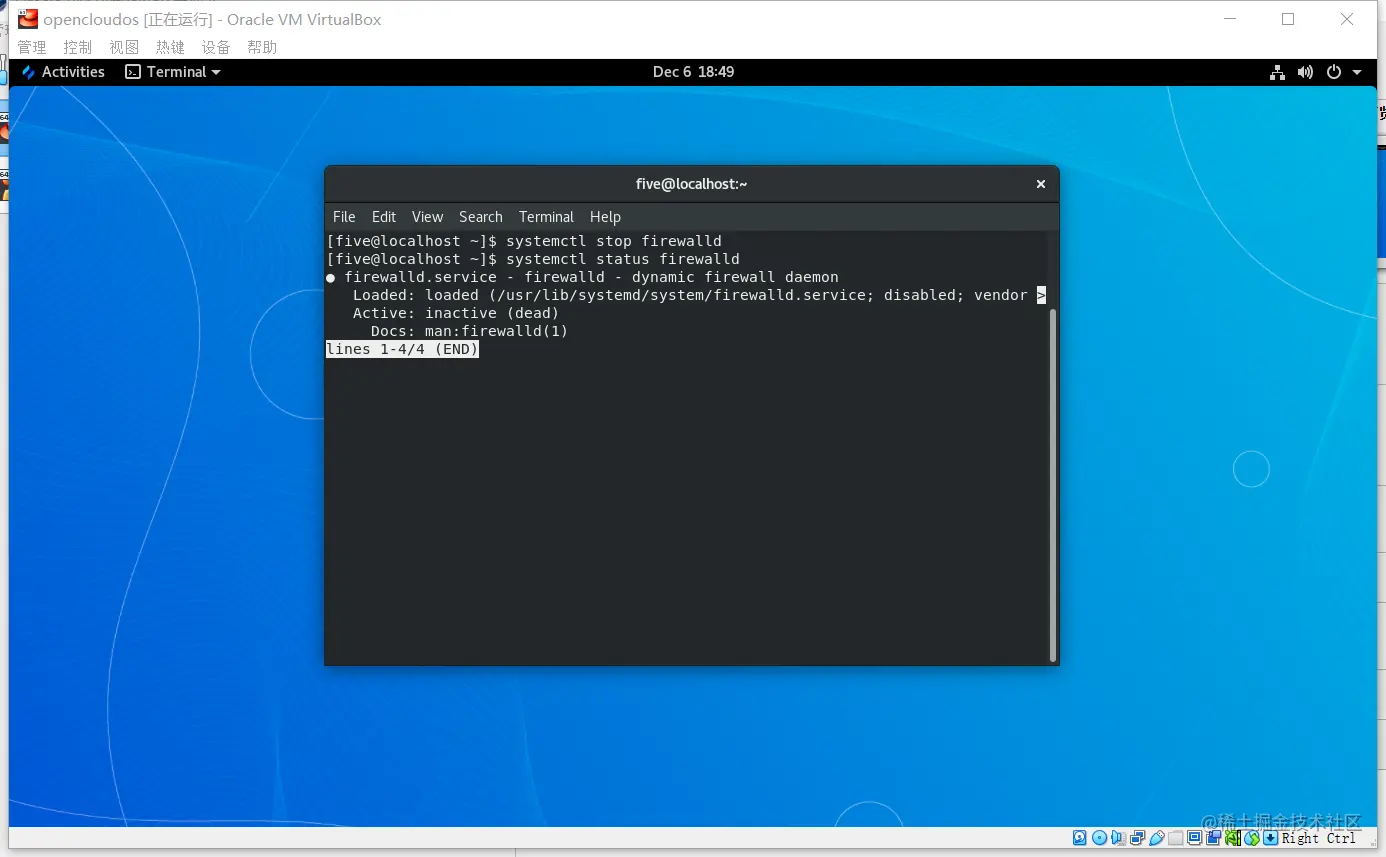Close the five@localhost terminal window
The image size is (1386, 857).
[1041, 184]
